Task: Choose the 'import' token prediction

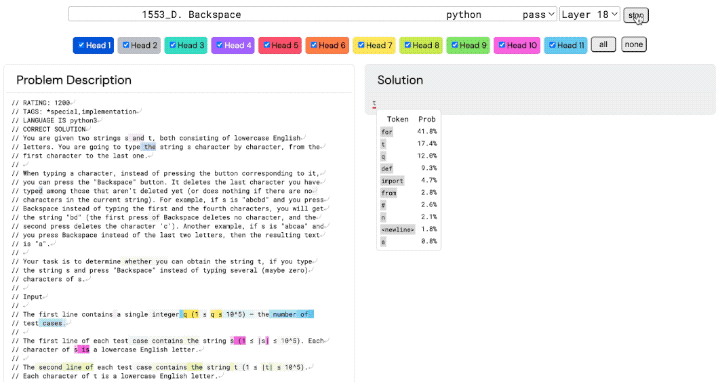Action: pyautogui.click(x=392, y=180)
